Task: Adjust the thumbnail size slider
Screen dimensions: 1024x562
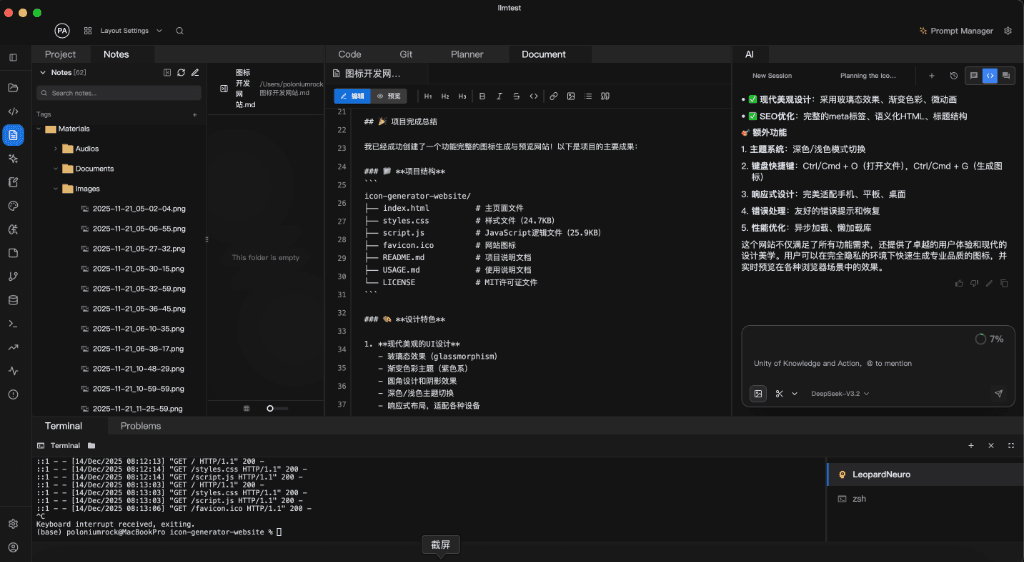Action: (276, 409)
